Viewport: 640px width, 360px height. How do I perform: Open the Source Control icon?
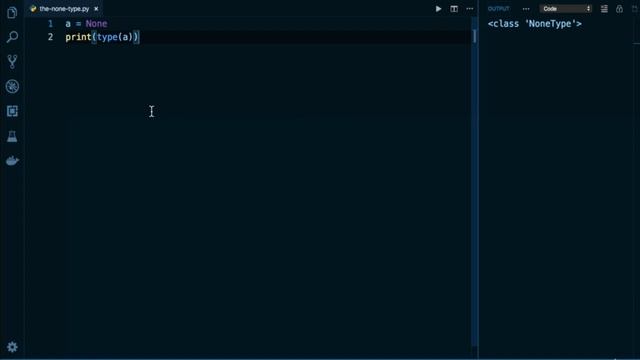(12, 62)
